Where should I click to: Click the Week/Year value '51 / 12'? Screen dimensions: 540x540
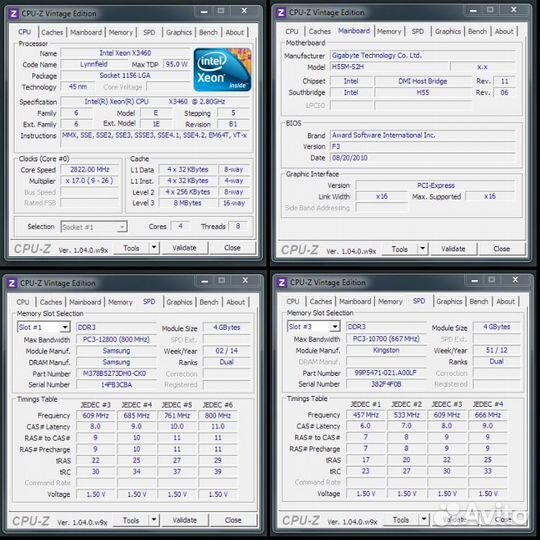pyautogui.click(x=497, y=350)
